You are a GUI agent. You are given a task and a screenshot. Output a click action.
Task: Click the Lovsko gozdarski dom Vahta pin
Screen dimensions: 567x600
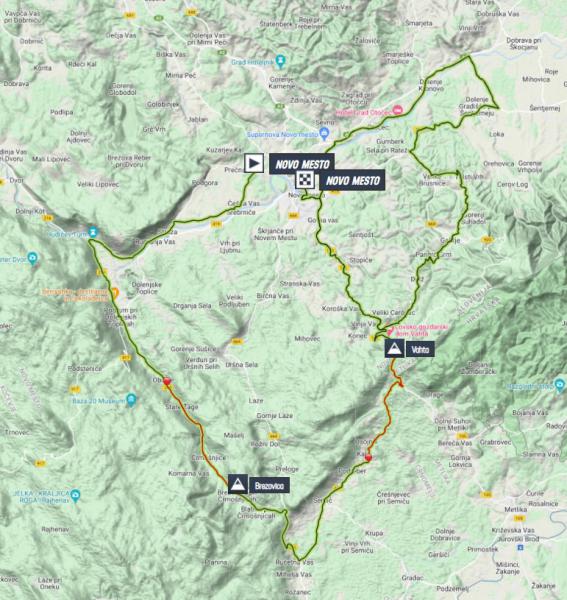[x=390, y=331]
